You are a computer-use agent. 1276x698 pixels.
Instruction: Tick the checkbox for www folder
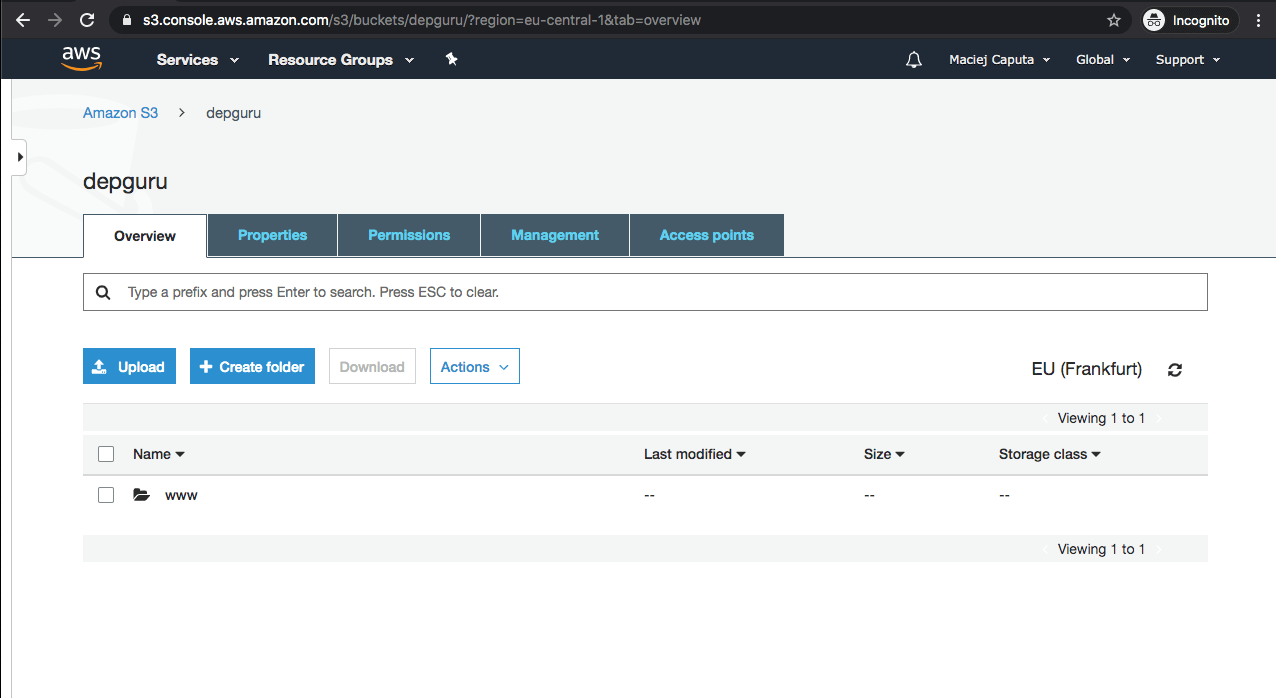[106, 495]
